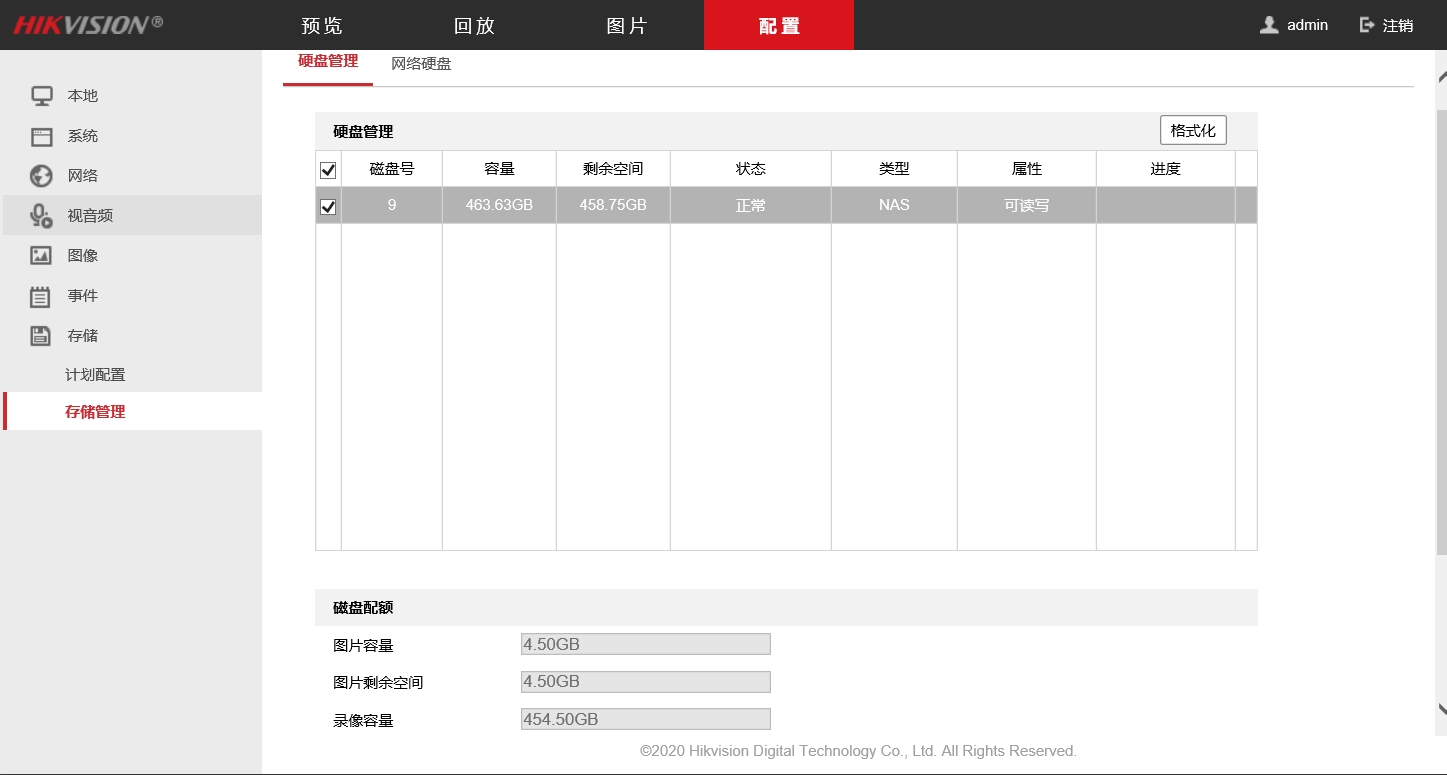The width and height of the screenshot is (1447, 775).
Task: Click the 容量 column header
Action: (x=499, y=169)
